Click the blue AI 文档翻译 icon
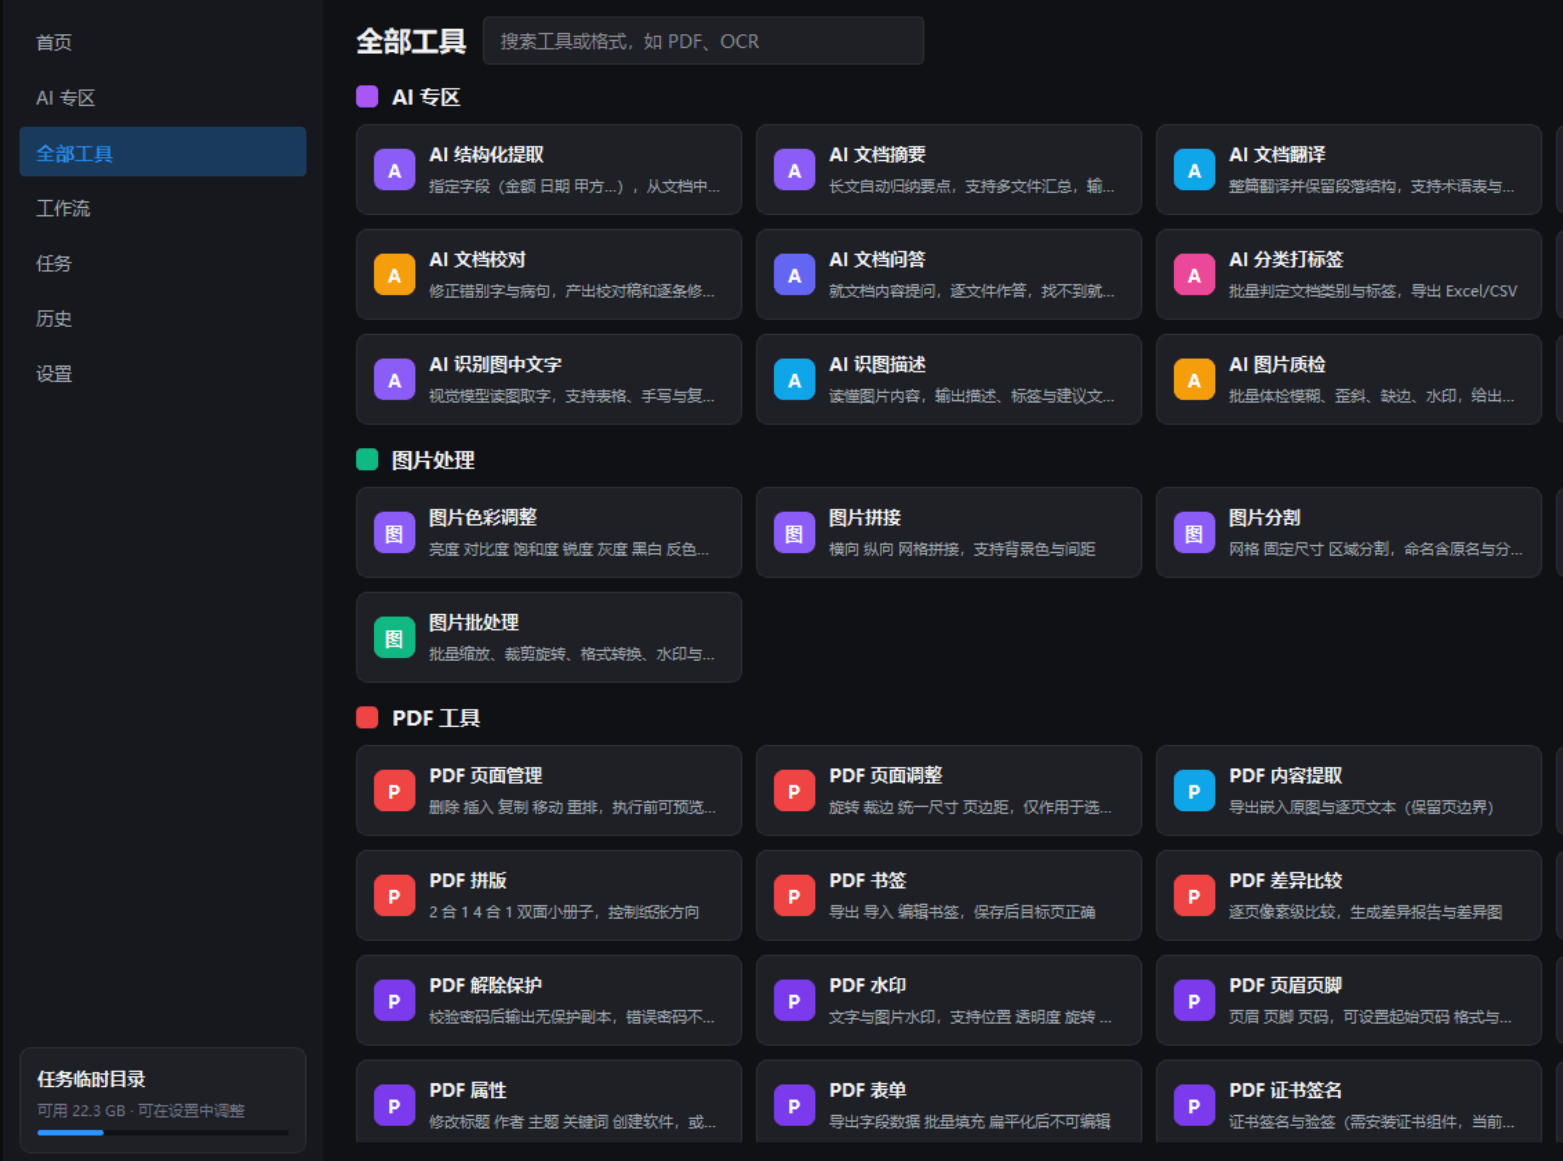 click(x=1194, y=170)
